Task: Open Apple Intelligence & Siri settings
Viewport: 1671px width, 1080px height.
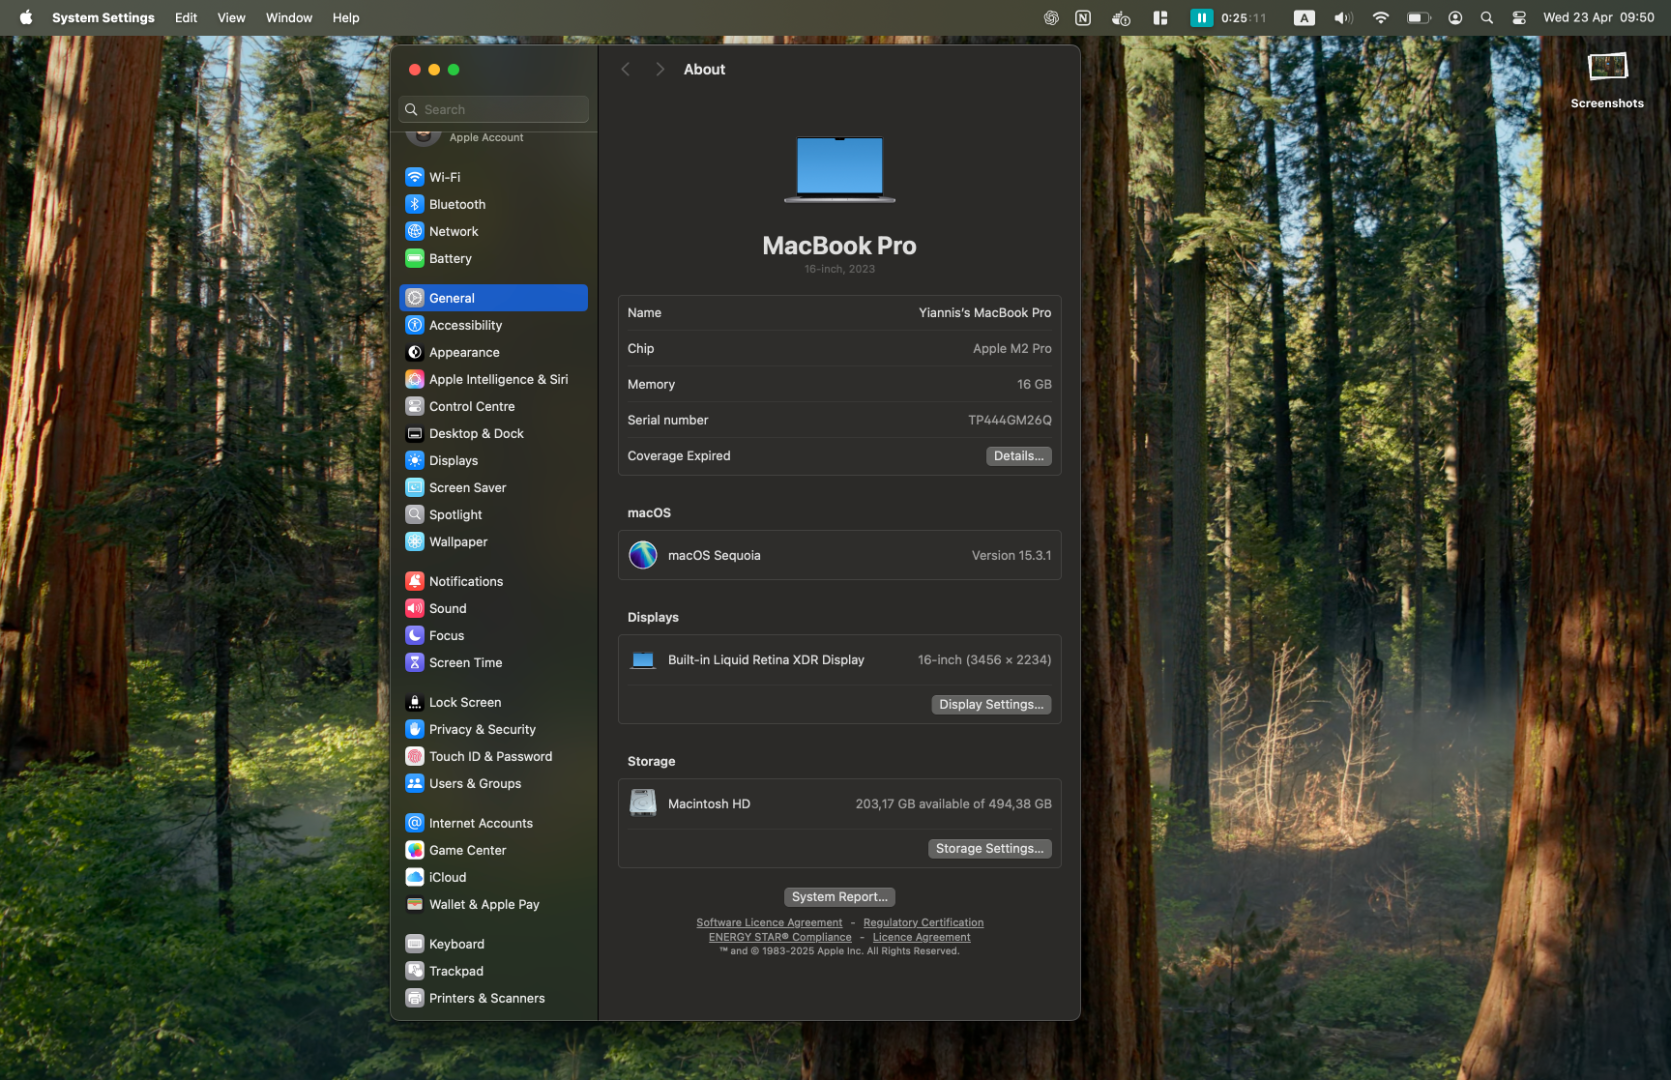Action: [493, 379]
